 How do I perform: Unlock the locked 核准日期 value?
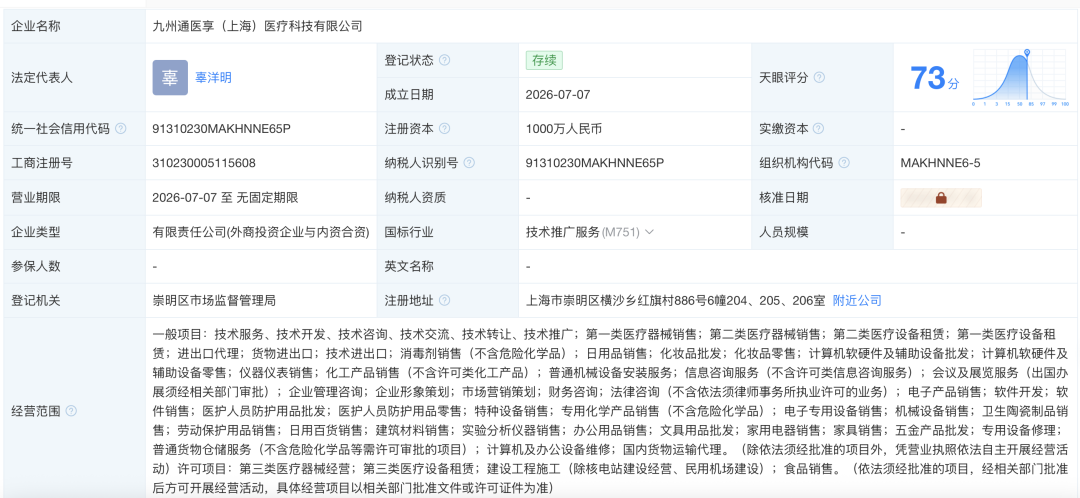[x=941, y=198]
